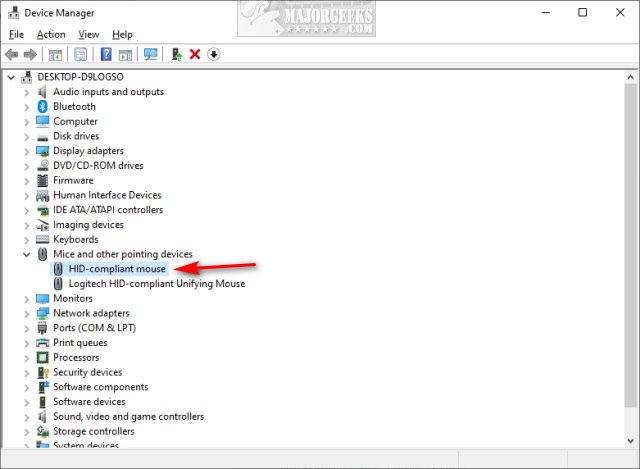This screenshot has width=640, height=469.
Task: Expand Audio inputs and outputs category
Action: [27, 92]
